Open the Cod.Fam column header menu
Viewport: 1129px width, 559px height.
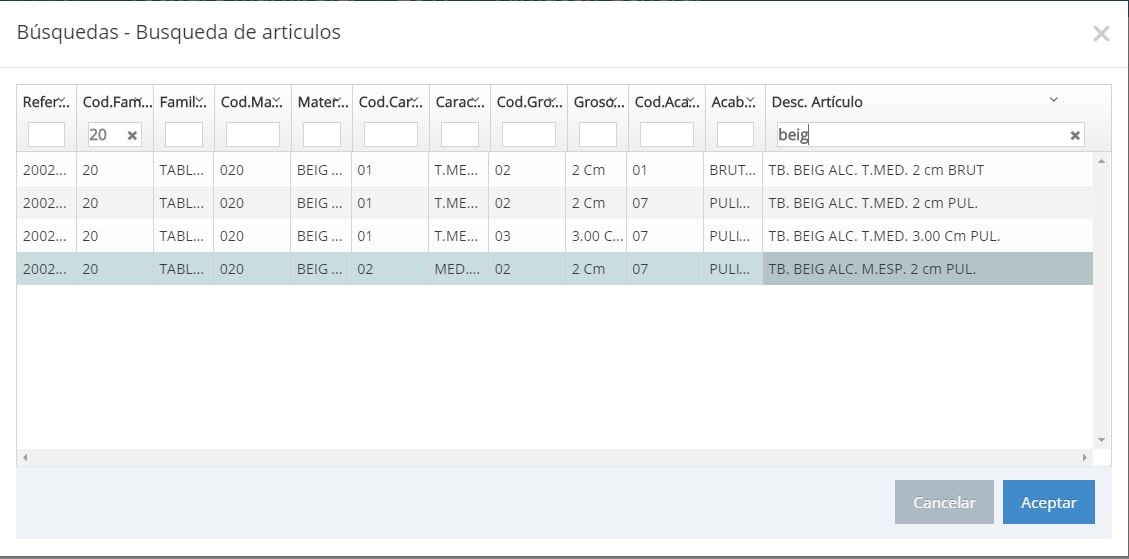140,99
